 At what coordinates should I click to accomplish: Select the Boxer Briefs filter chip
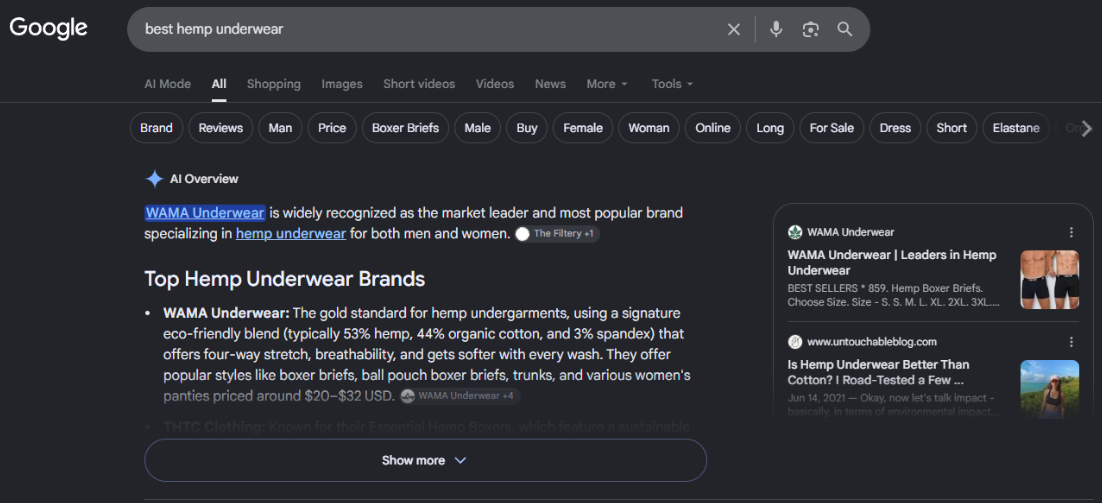406,128
